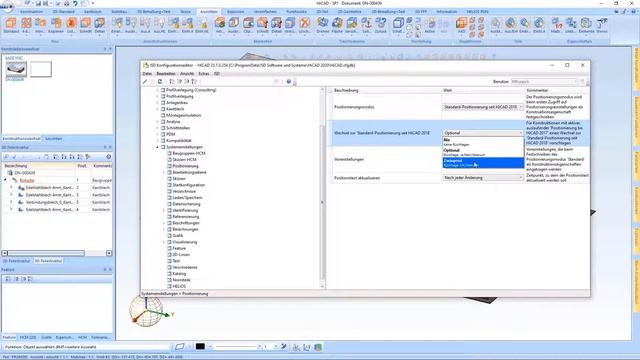The width and height of the screenshot is (640, 360).
Task: Open the Benutzer combo box
Action: click(x=544, y=82)
